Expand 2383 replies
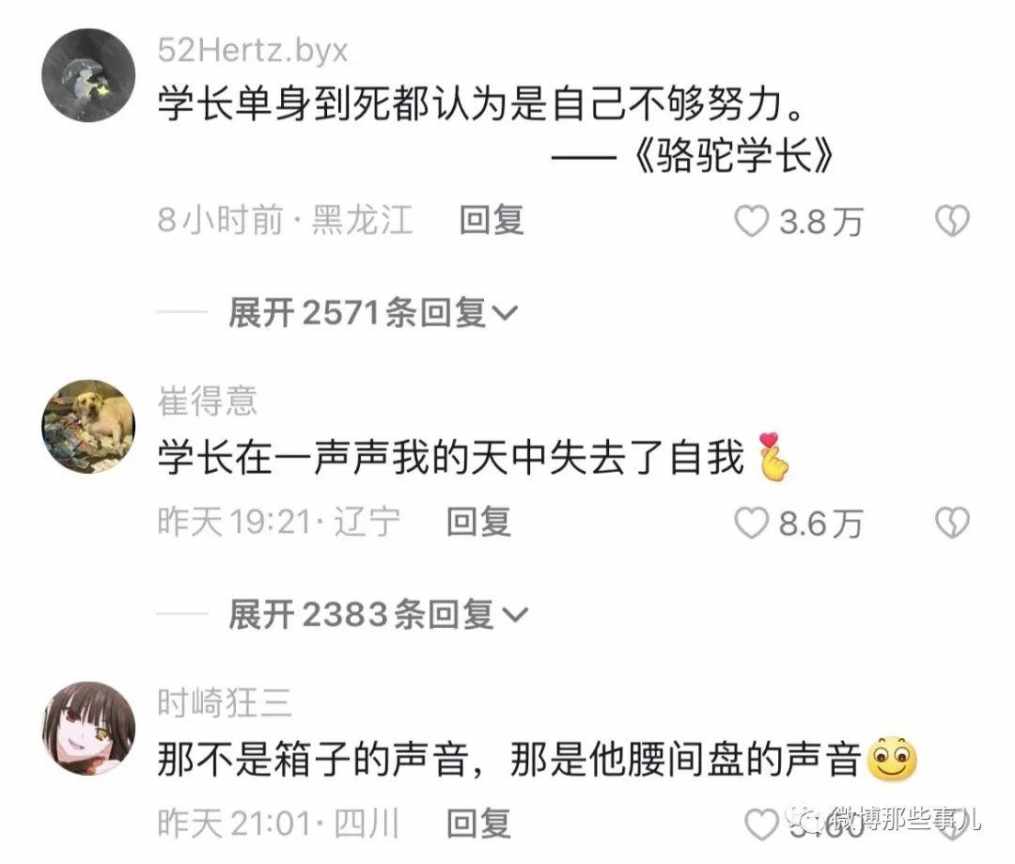Viewport: 1015px width, 864px height. pos(378,615)
